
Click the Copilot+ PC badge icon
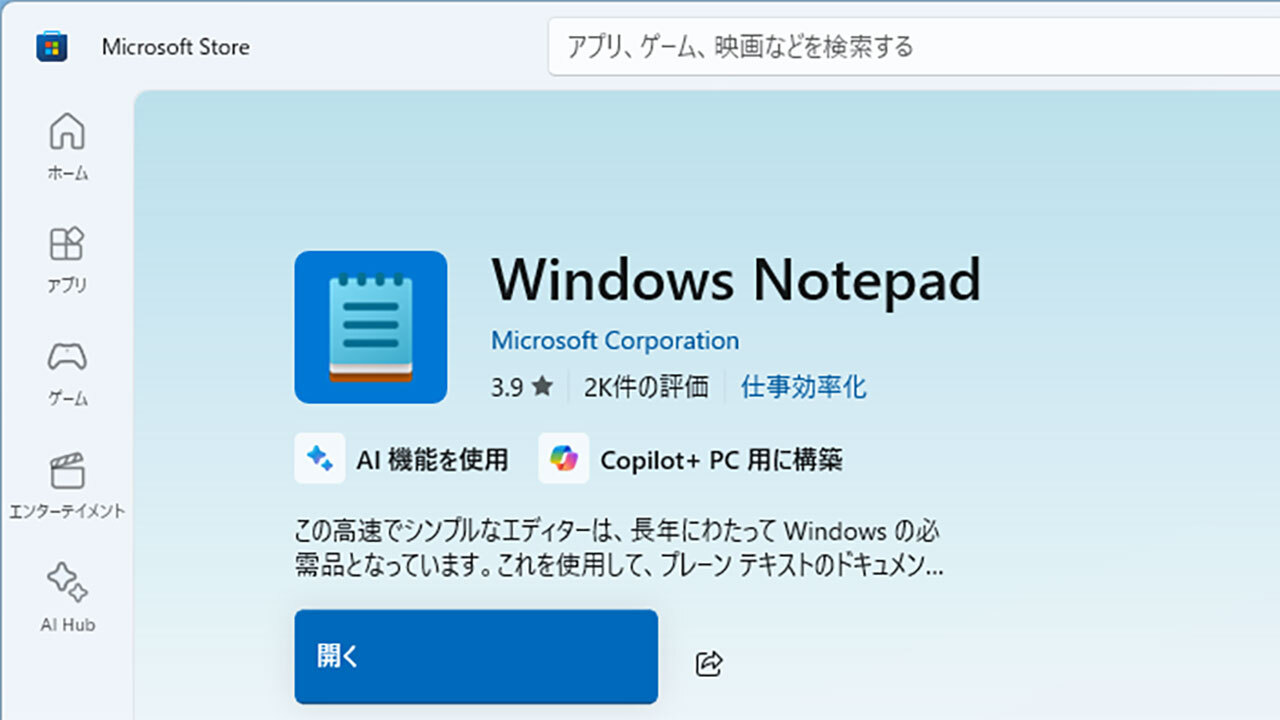(564, 459)
